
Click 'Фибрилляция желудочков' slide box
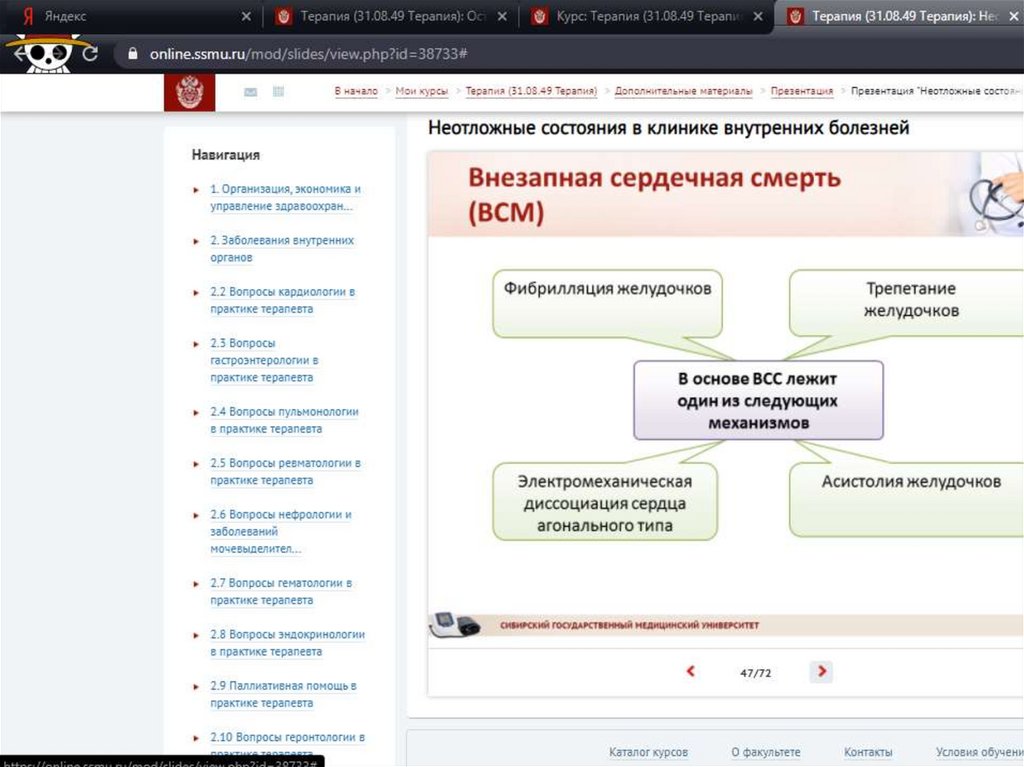[x=607, y=304]
